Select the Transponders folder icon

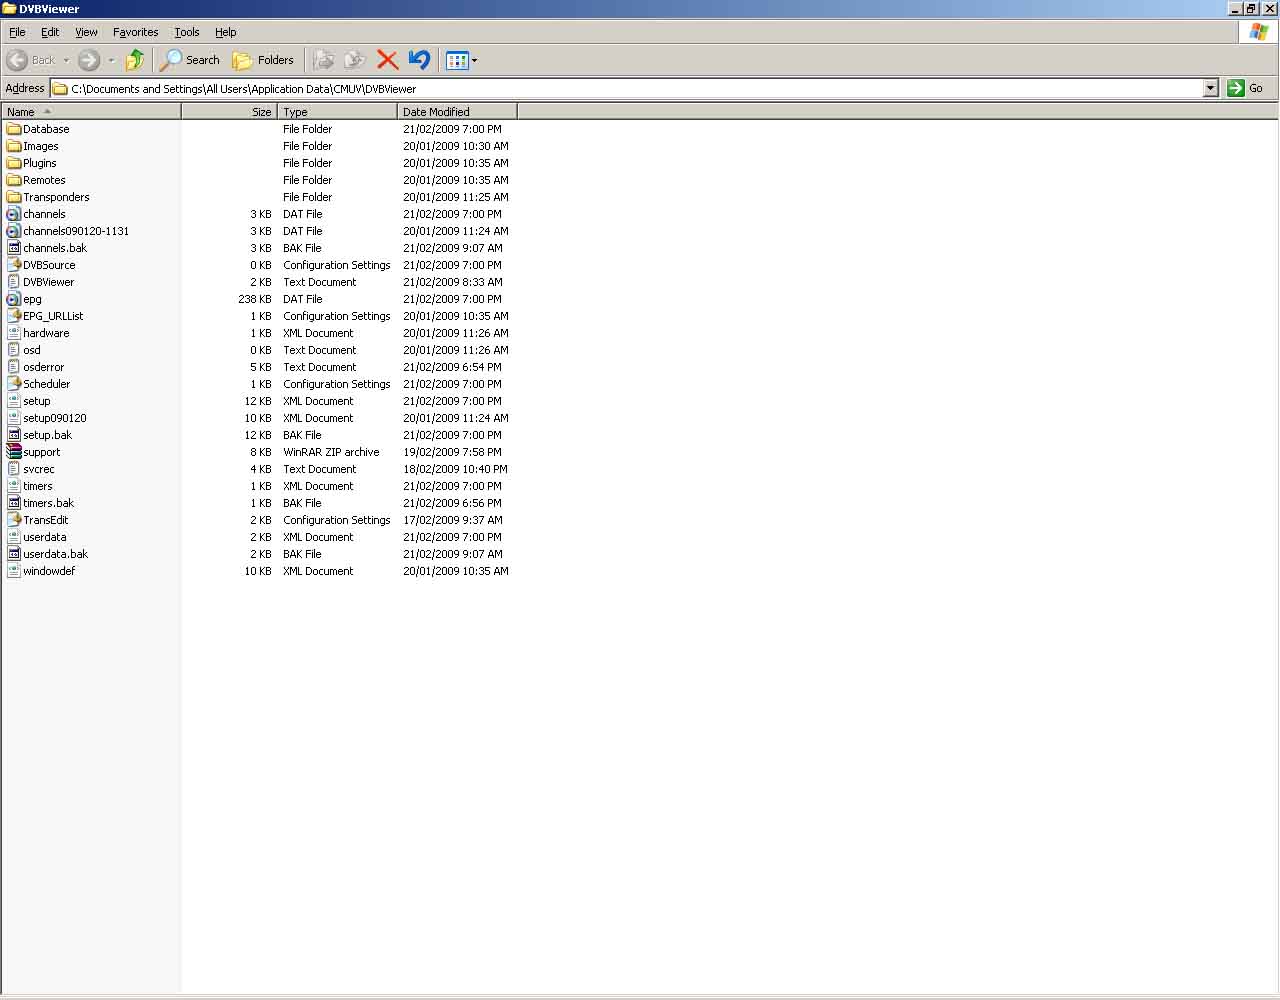(x=14, y=197)
